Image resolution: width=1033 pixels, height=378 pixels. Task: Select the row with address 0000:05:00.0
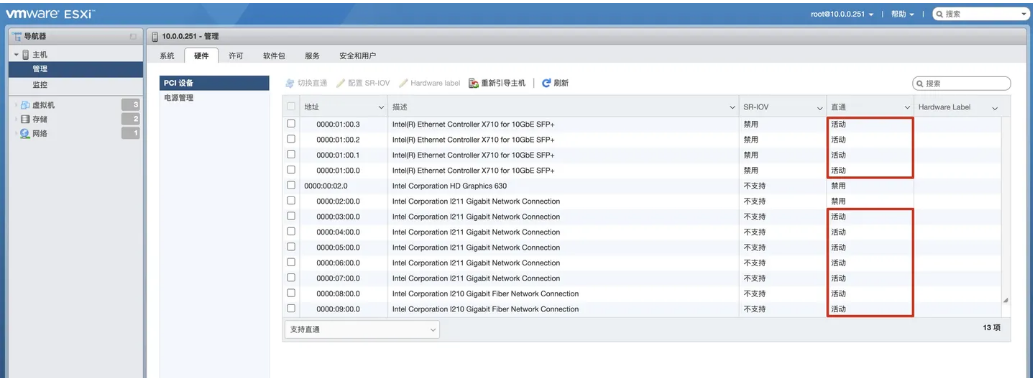coord(642,248)
